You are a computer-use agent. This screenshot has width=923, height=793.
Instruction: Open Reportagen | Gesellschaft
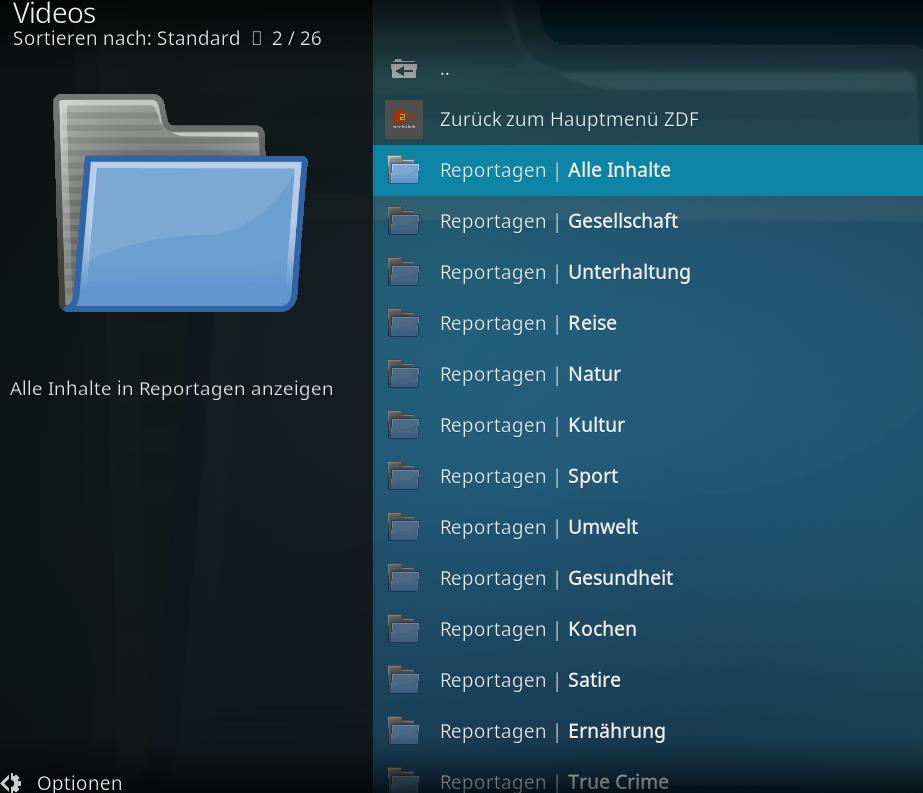[x=648, y=221]
